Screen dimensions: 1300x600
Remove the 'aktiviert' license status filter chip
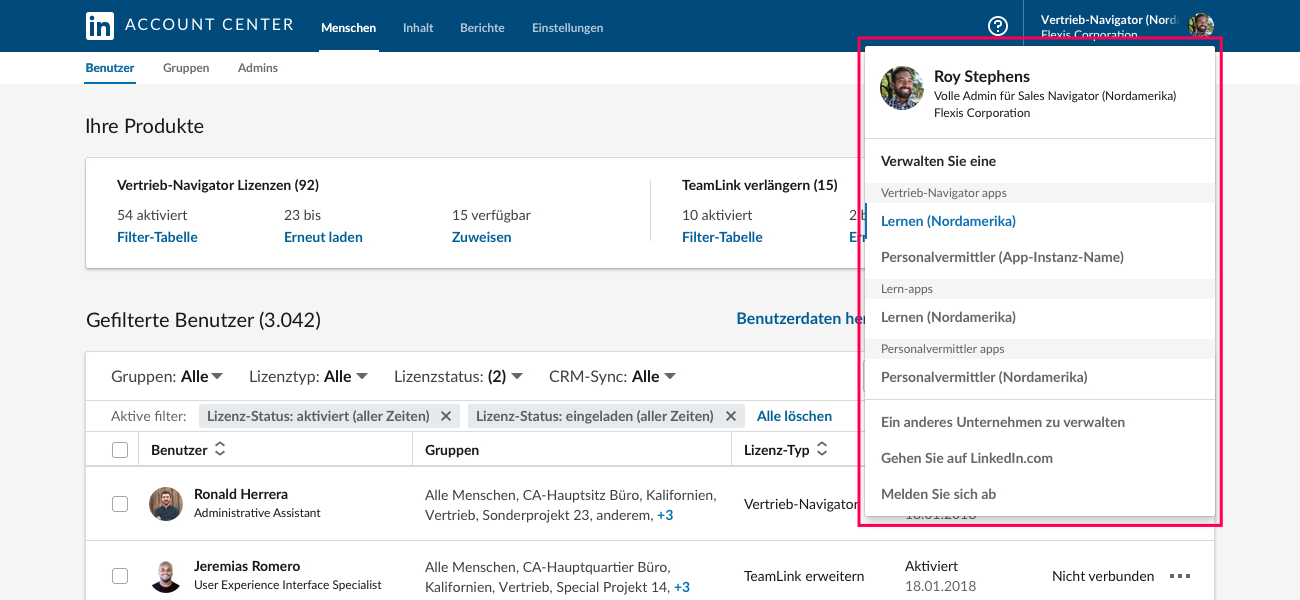point(446,416)
